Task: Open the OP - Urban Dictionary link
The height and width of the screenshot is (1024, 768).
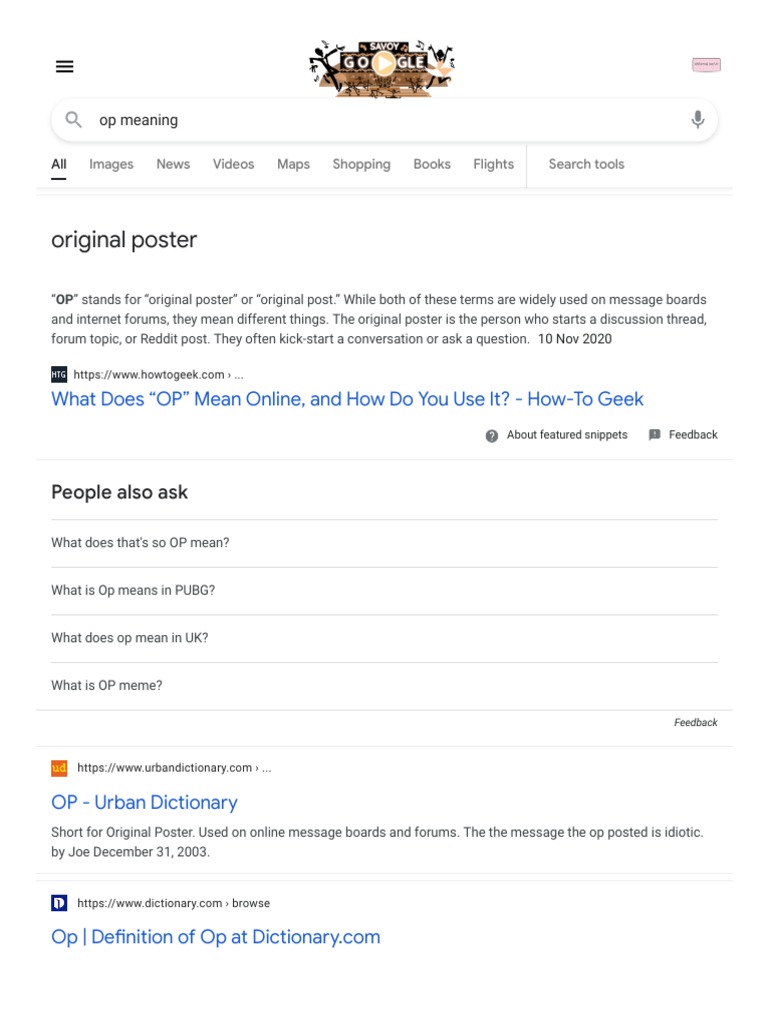Action: (x=144, y=803)
